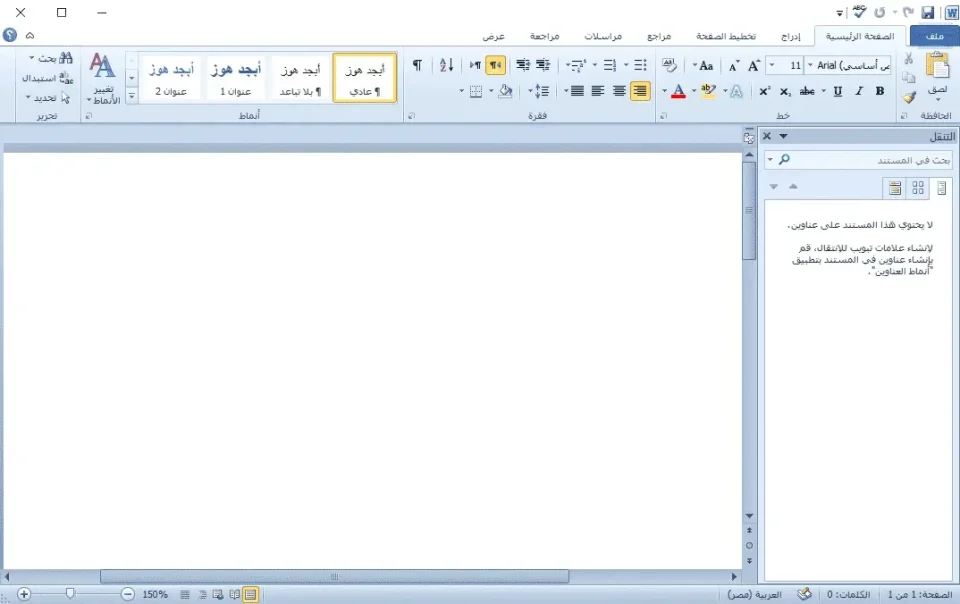
Task: Open the font size dropdown
Action: click(808, 66)
